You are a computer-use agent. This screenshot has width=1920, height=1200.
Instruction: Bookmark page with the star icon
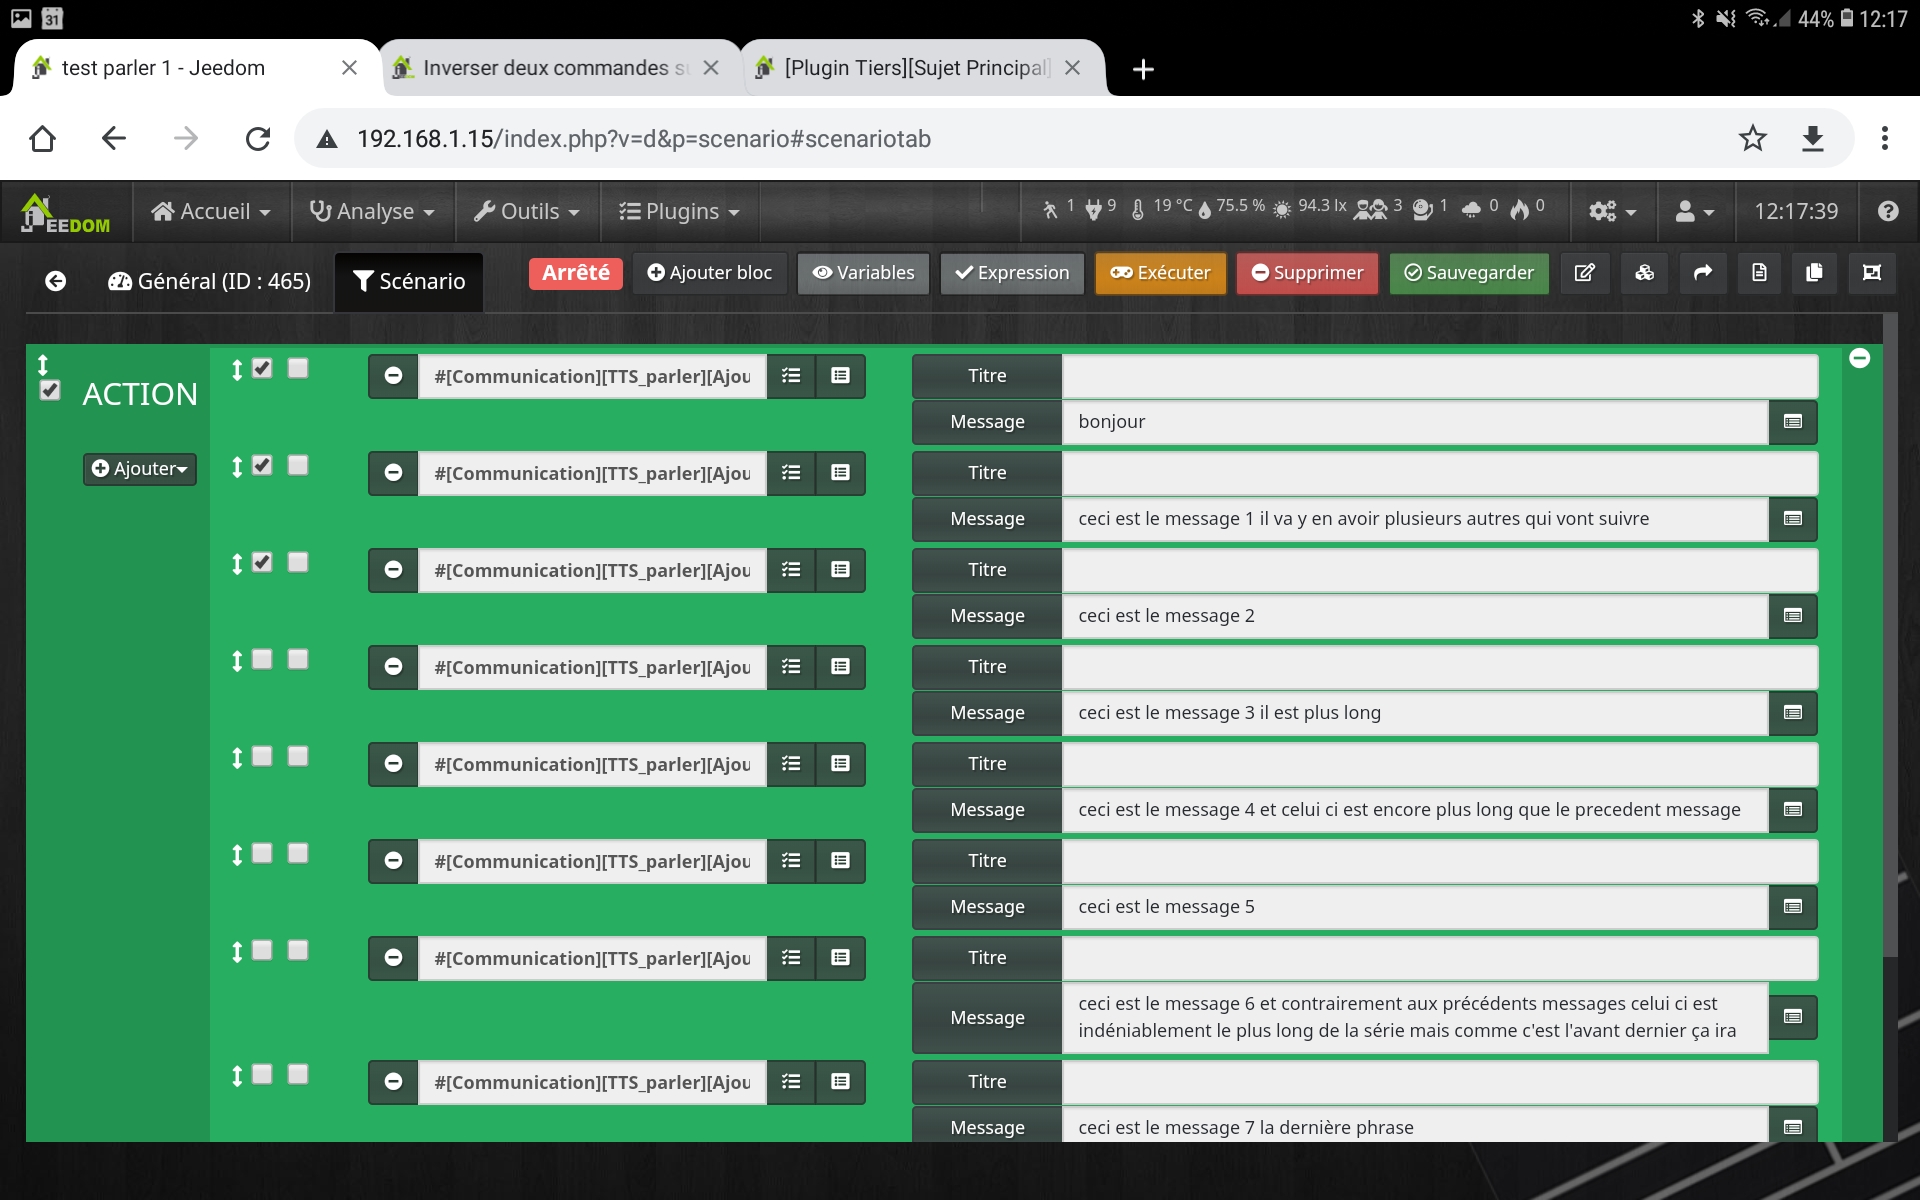click(x=1752, y=138)
